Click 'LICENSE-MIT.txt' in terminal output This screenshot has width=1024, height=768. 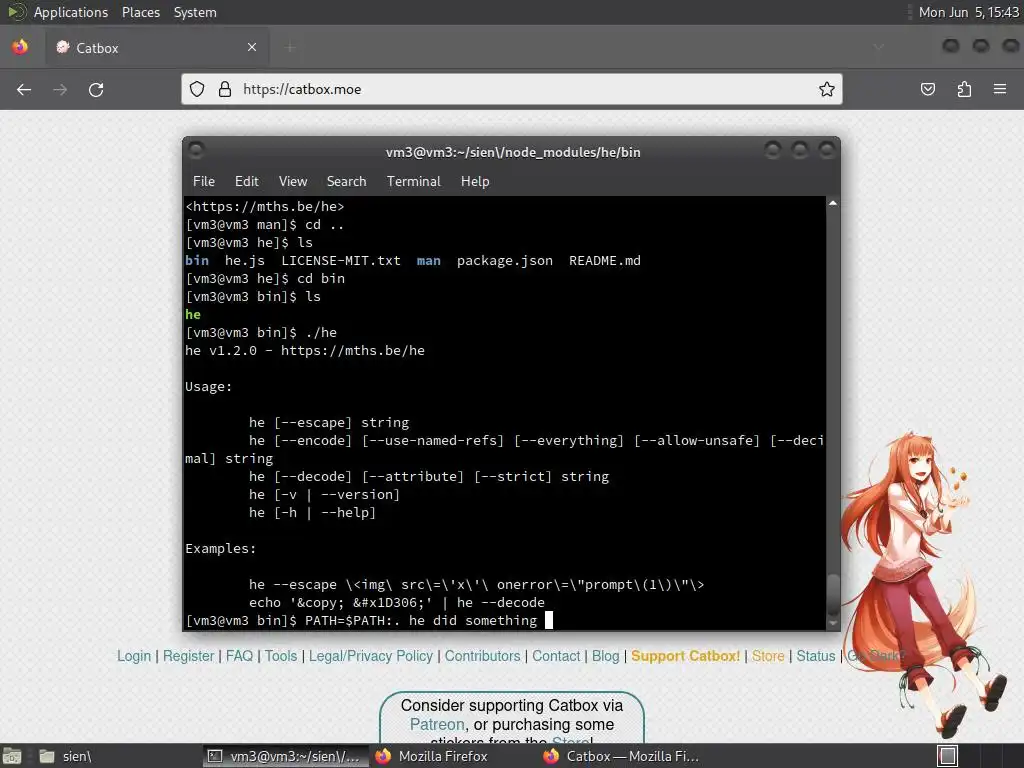[x=341, y=261]
